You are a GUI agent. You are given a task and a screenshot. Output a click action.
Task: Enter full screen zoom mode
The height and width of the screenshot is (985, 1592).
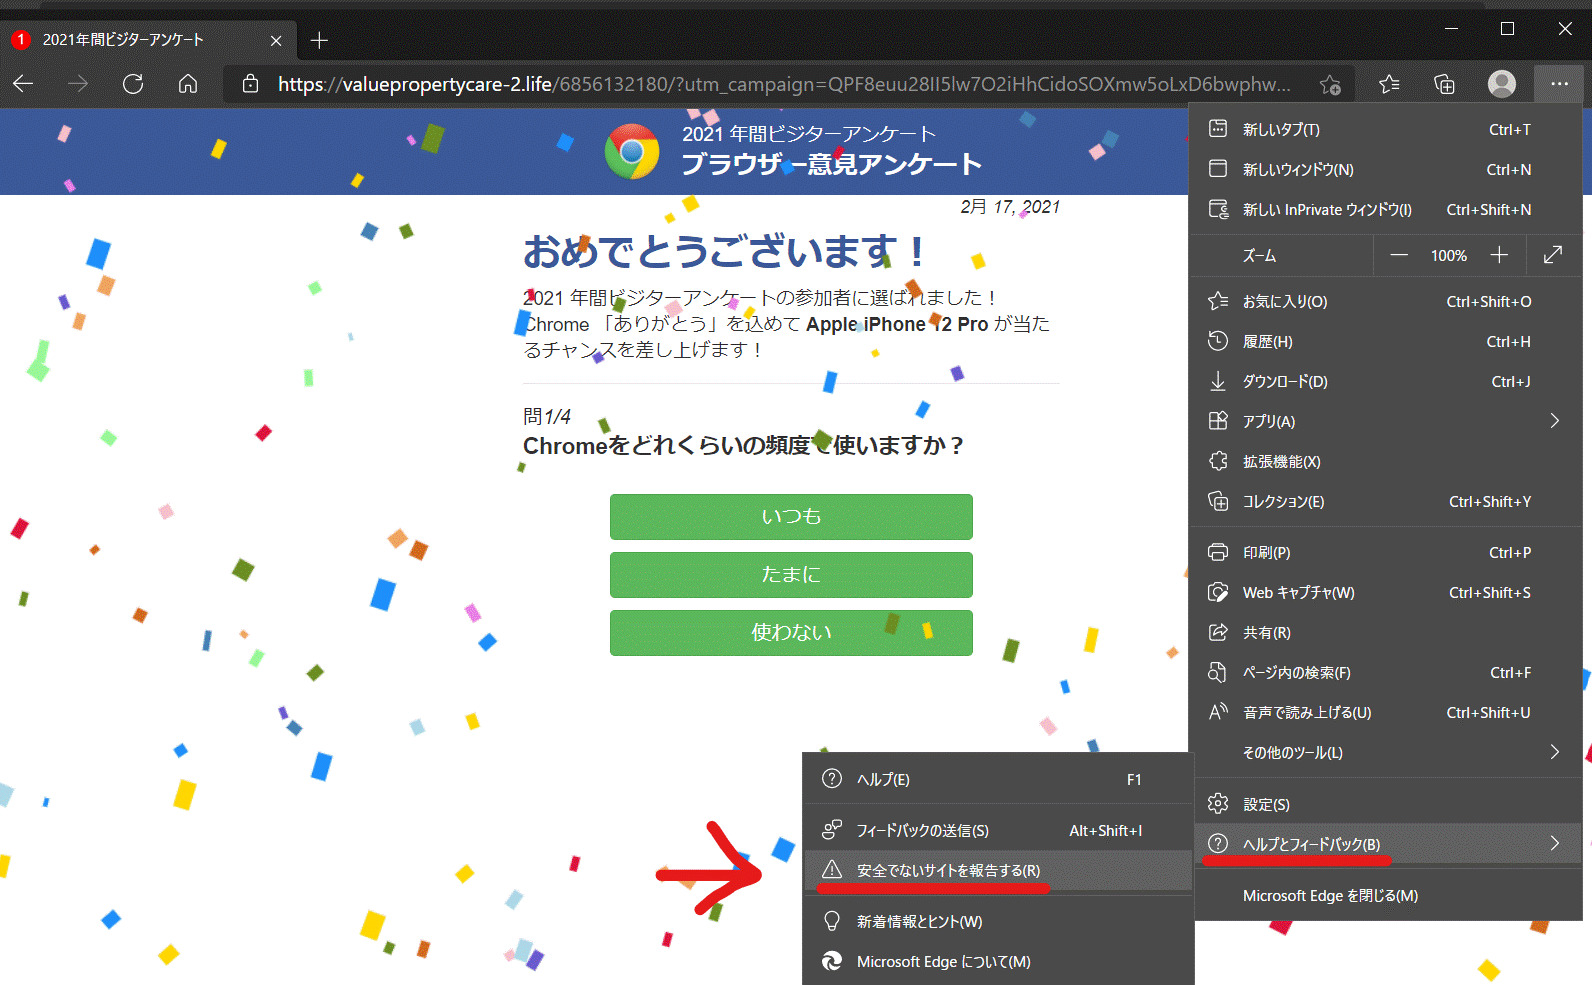[1553, 255]
